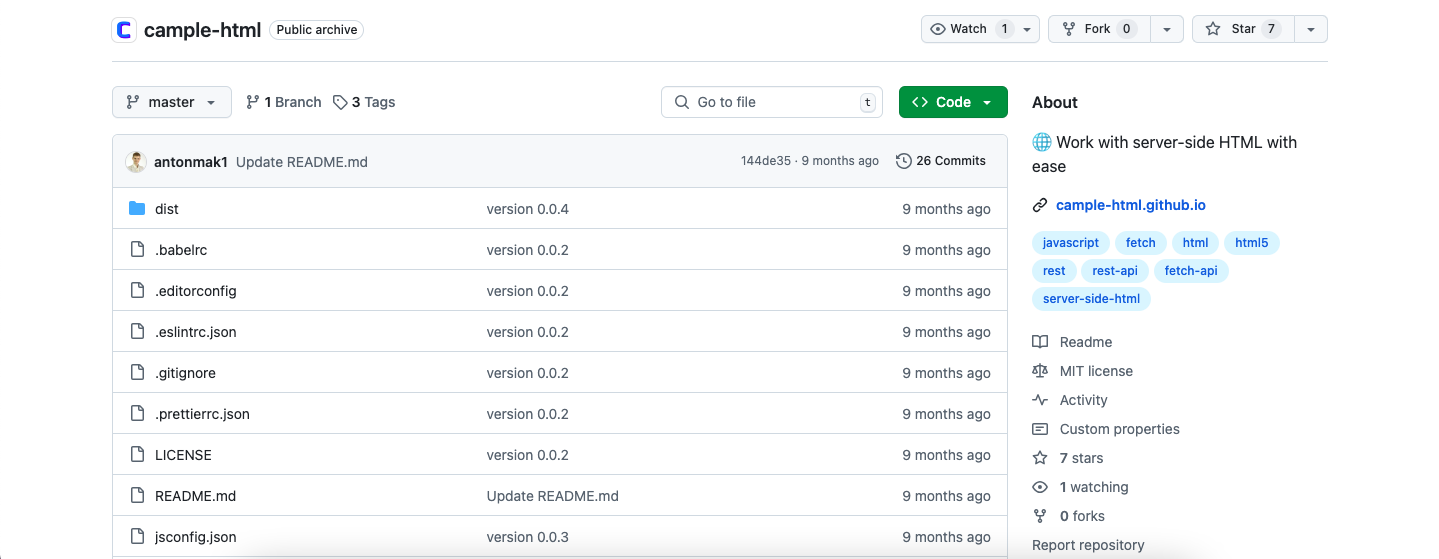
Task: Open the cample-html repository logo
Action: (124, 30)
